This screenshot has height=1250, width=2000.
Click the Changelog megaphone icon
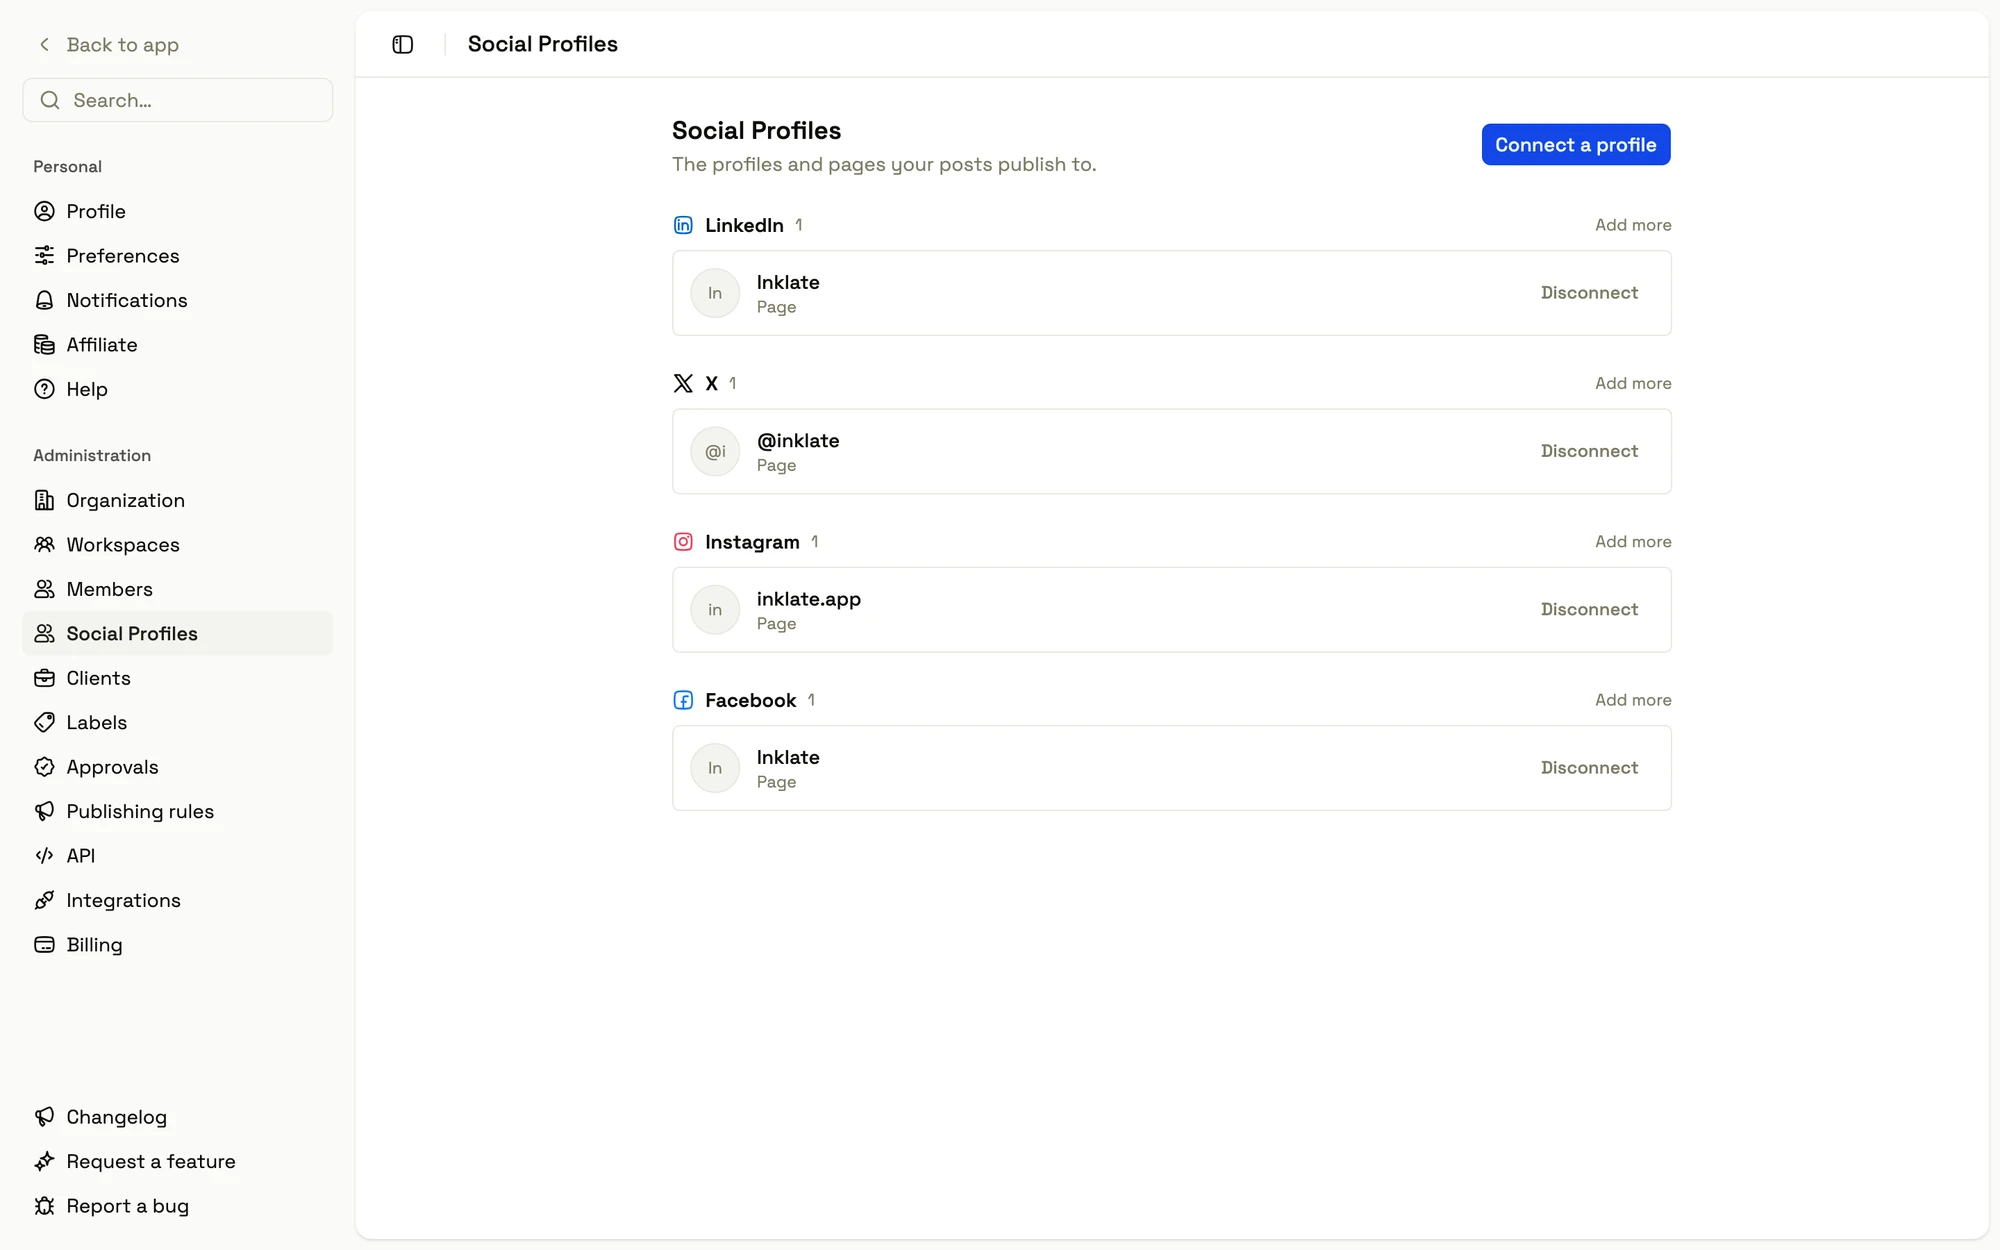tap(44, 1117)
